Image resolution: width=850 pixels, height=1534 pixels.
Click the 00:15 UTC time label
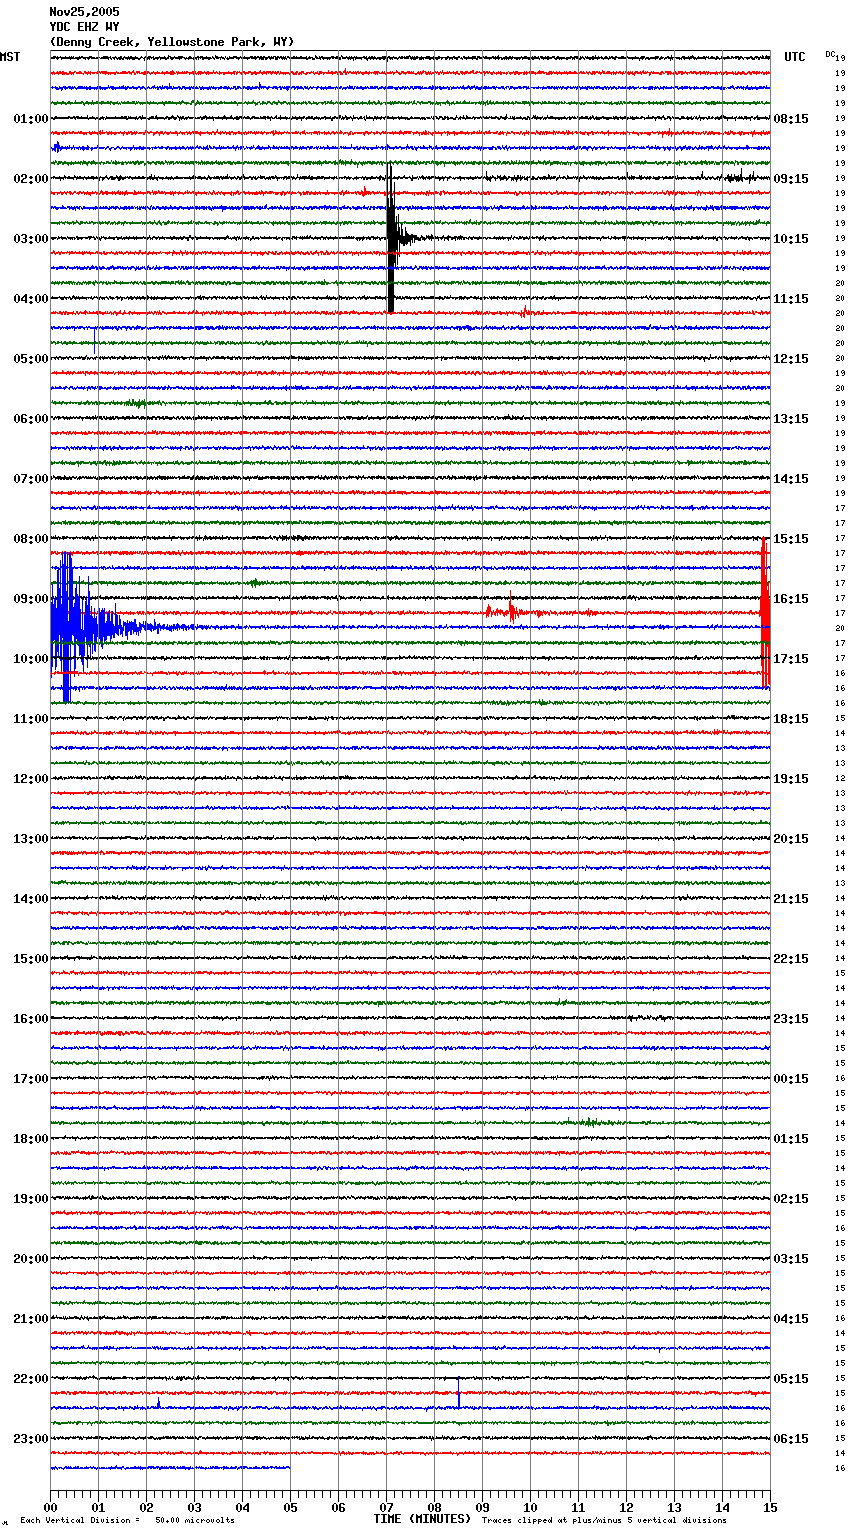[x=791, y=1079]
